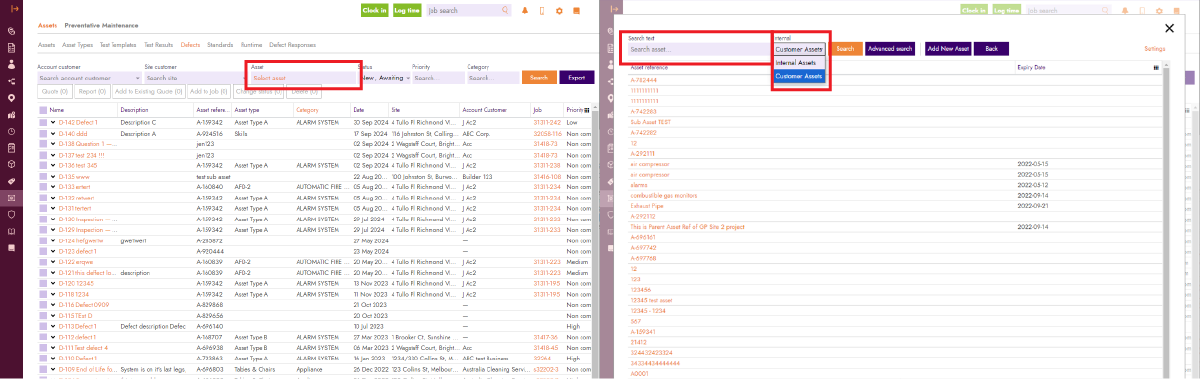Image resolution: width=1200 pixels, height=379 pixels.
Task: Tick checkbox for D-136 test 345 row
Action: click(x=43, y=164)
